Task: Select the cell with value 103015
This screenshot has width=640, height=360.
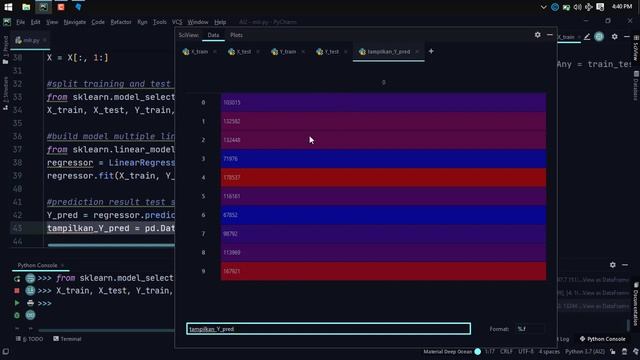Action: coord(383,102)
